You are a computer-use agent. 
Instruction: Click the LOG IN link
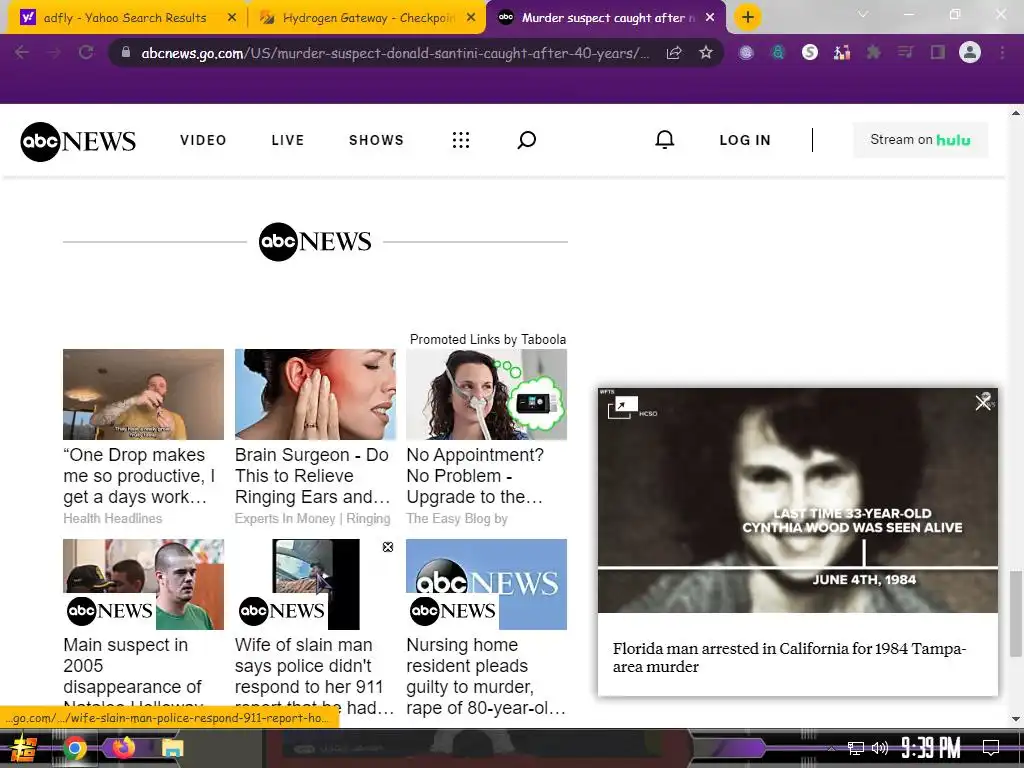(745, 140)
